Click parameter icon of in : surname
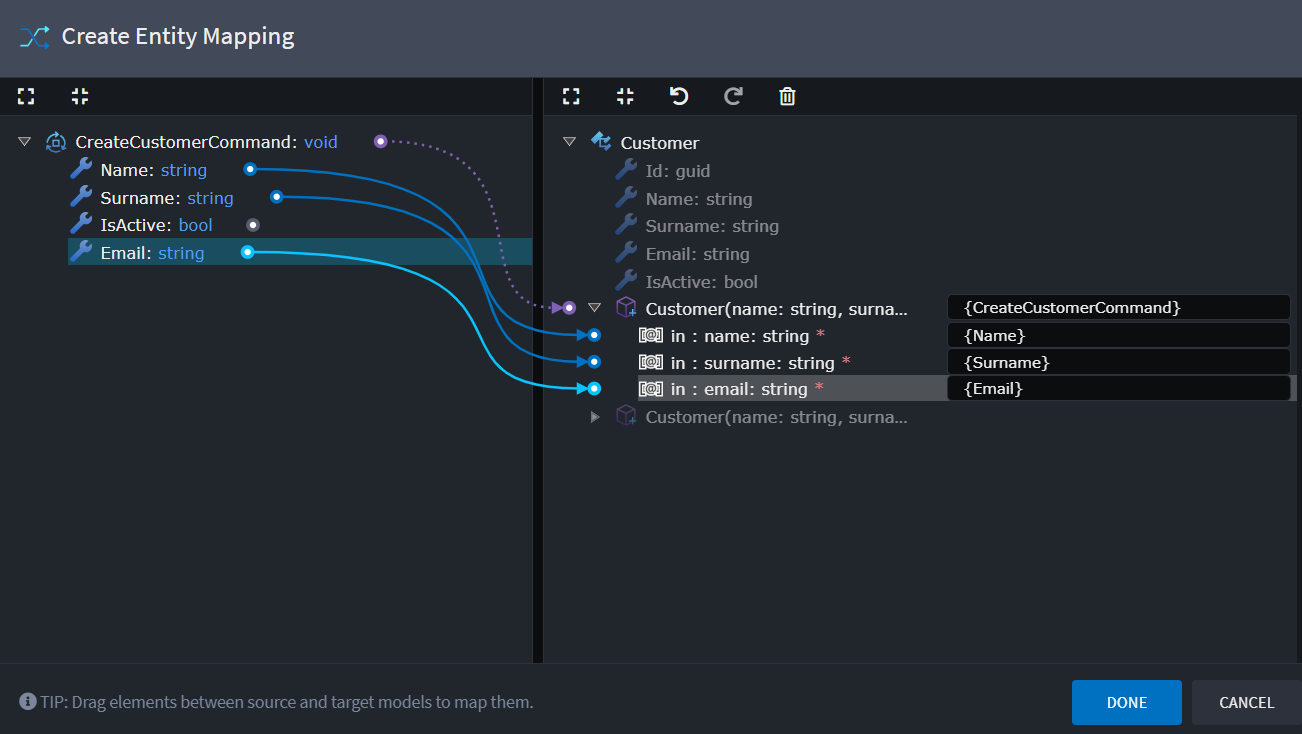Viewport: 1302px width, 734px height. pos(651,362)
